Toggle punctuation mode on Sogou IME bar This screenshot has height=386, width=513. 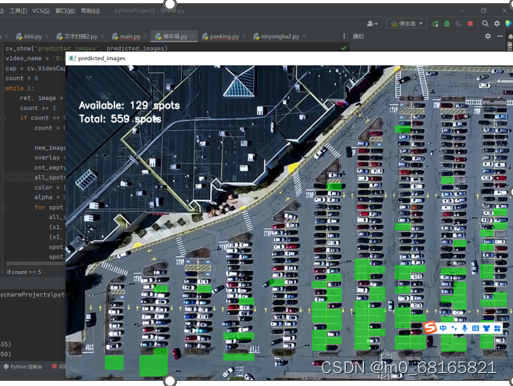click(454, 328)
